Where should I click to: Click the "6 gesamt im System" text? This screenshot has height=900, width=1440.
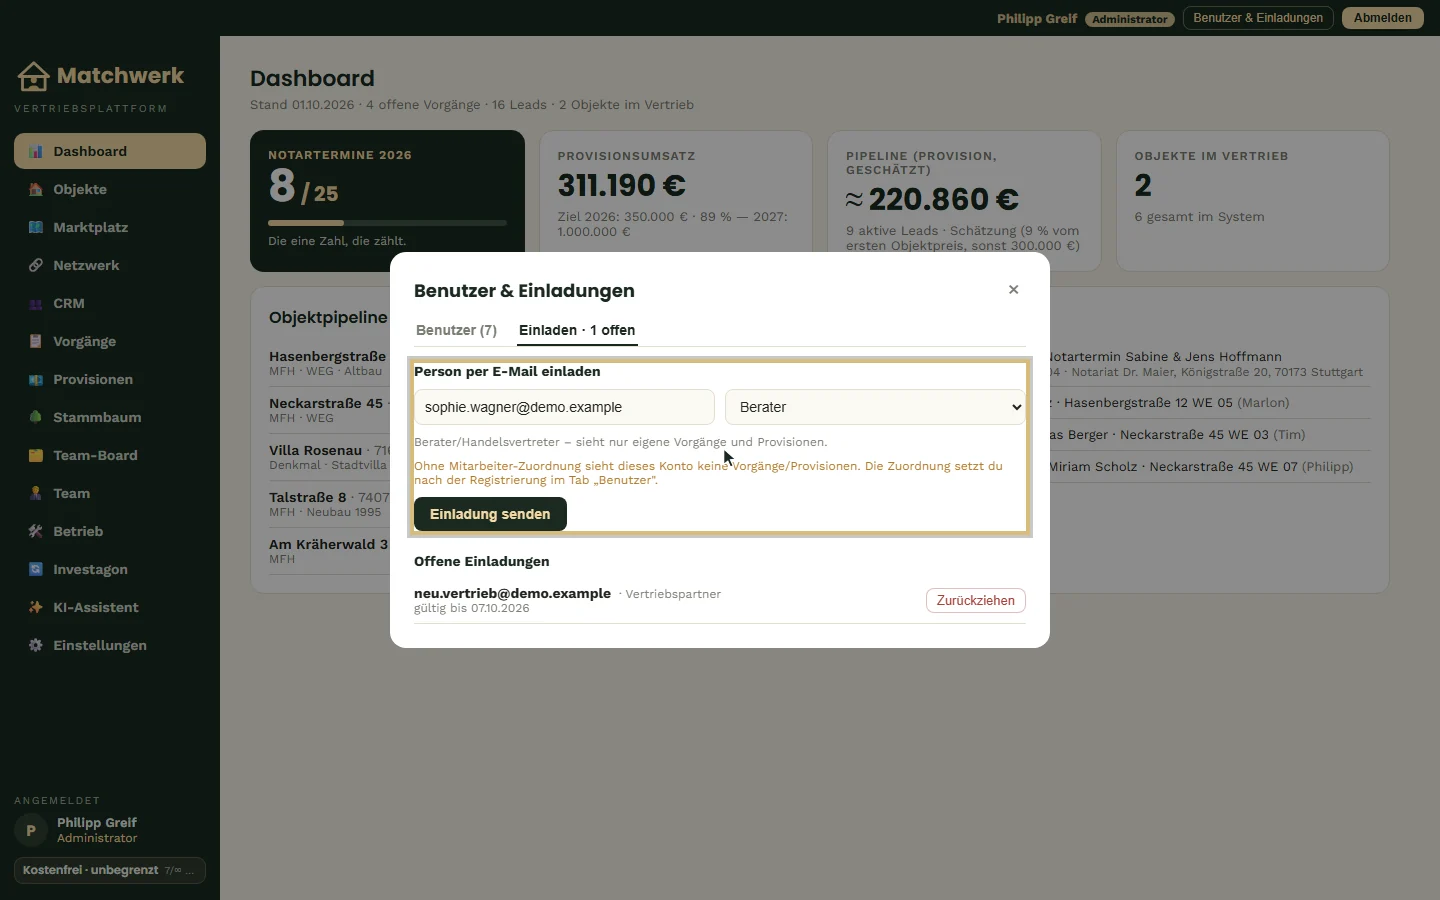[1199, 217]
